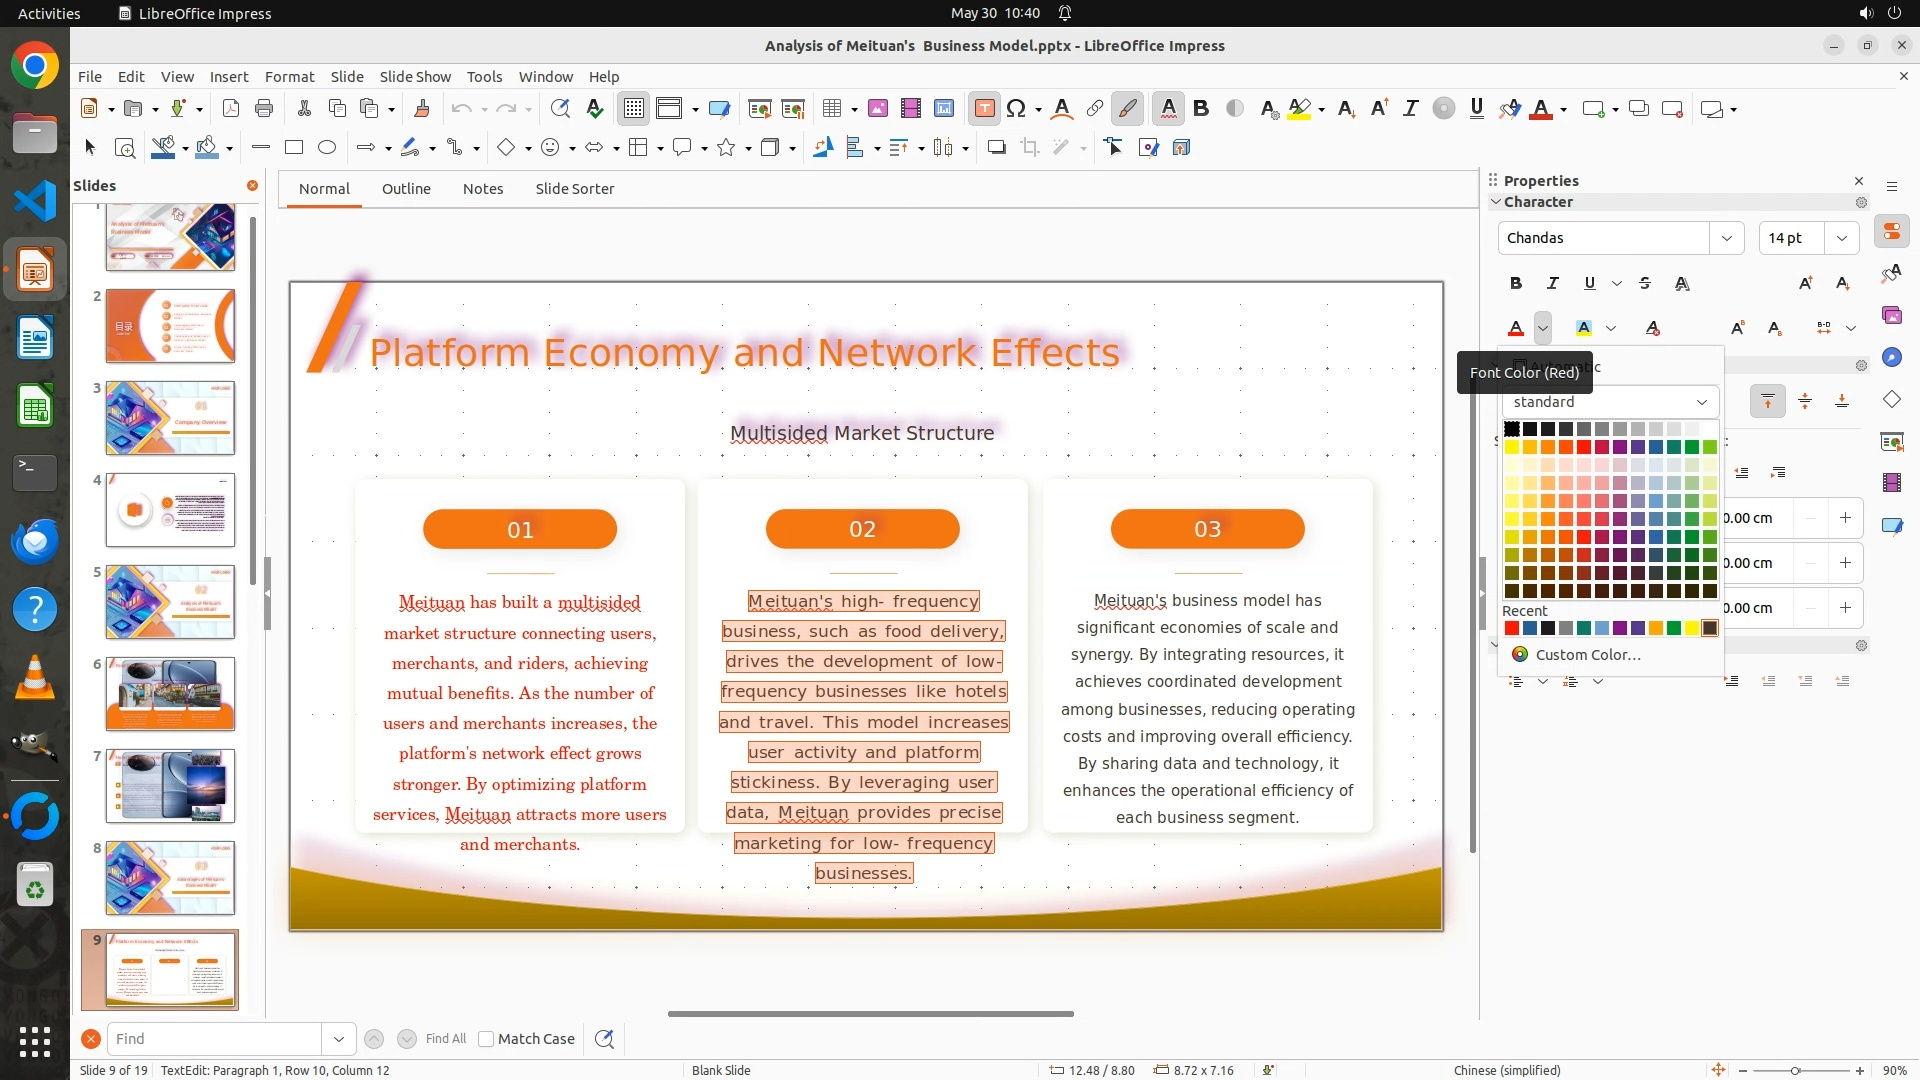Select slide 6 thumbnail in Slides panel
This screenshot has width=1920, height=1080.
pos(170,694)
